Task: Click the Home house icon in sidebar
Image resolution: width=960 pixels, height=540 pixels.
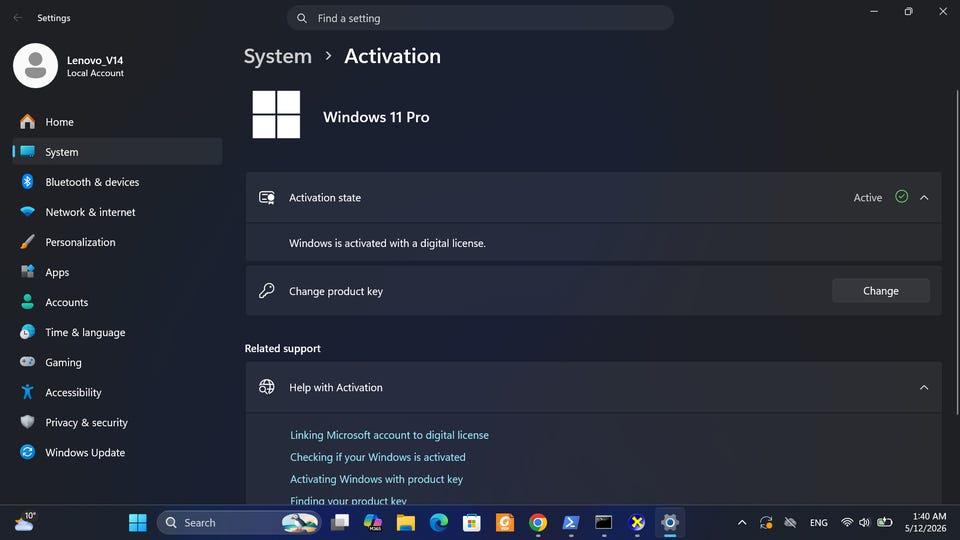Action: [x=28, y=121]
